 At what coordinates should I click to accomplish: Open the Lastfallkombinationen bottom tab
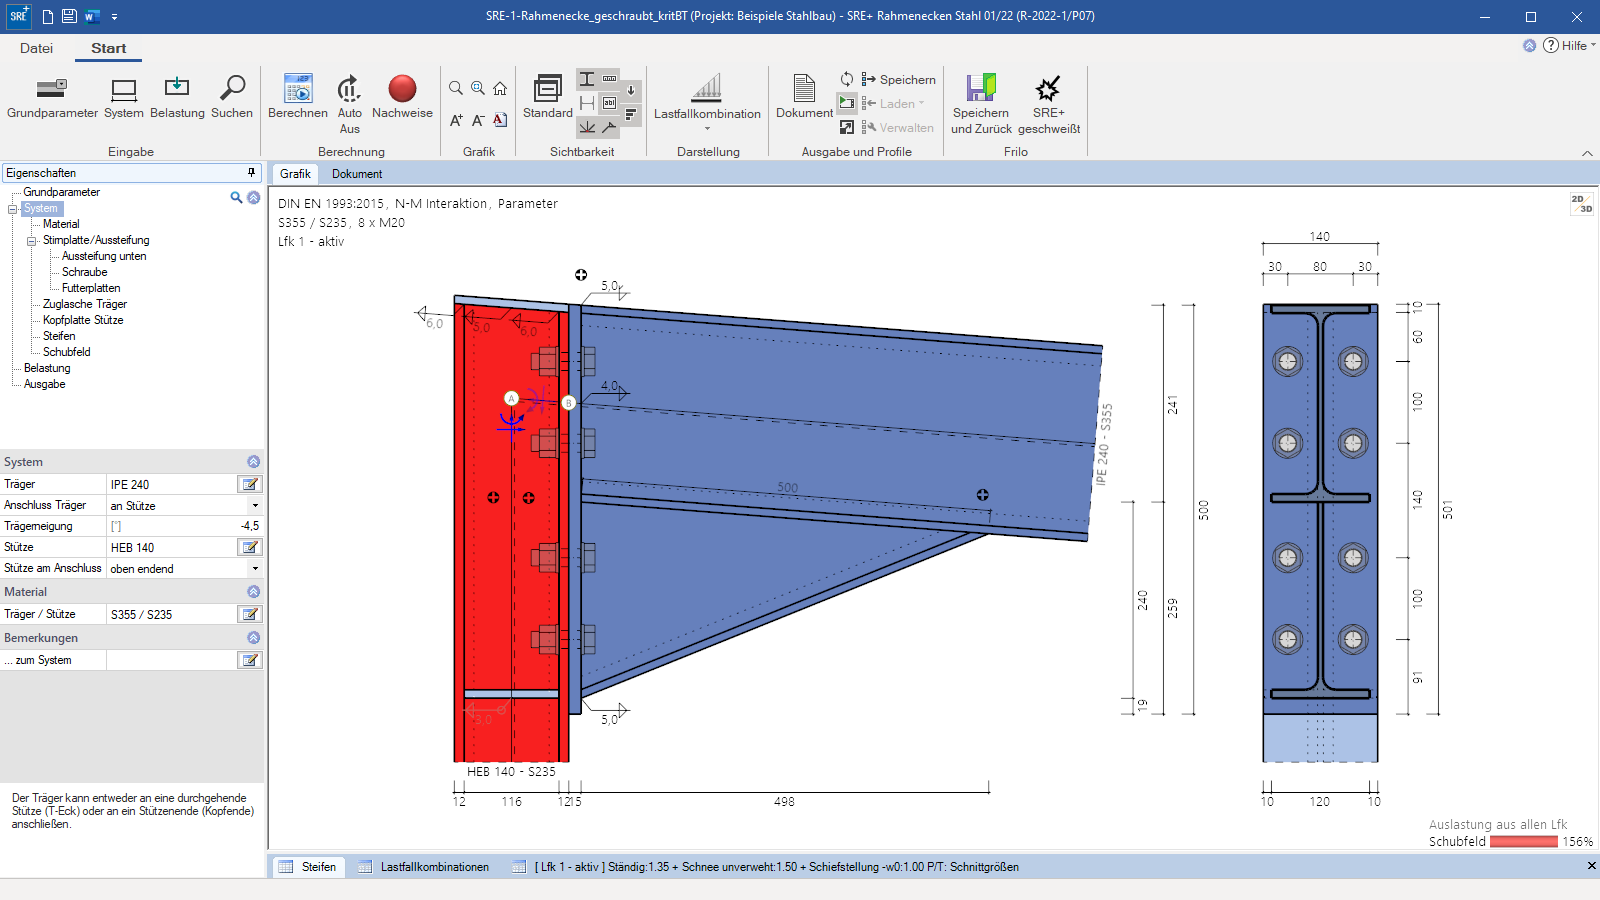424,867
